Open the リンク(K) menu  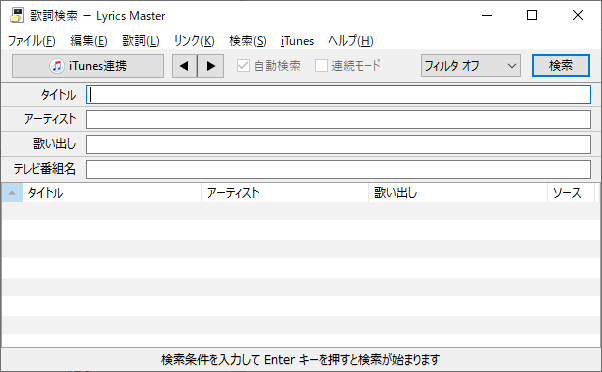point(194,41)
